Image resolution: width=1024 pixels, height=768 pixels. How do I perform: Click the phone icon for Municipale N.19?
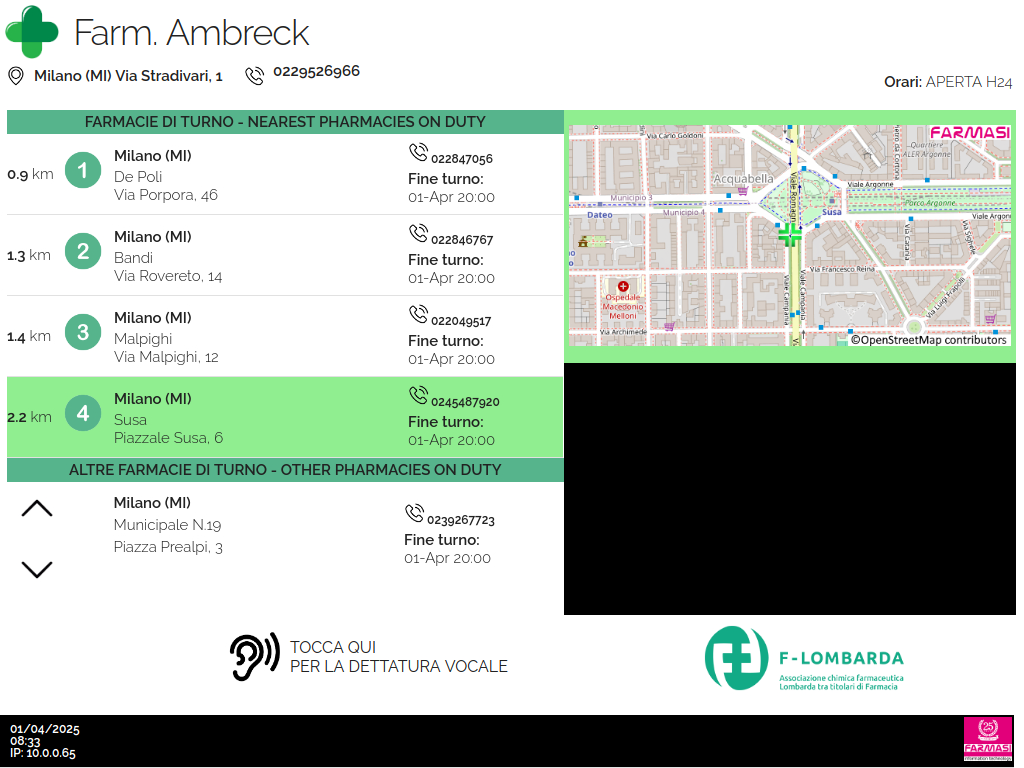tap(414, 513)
